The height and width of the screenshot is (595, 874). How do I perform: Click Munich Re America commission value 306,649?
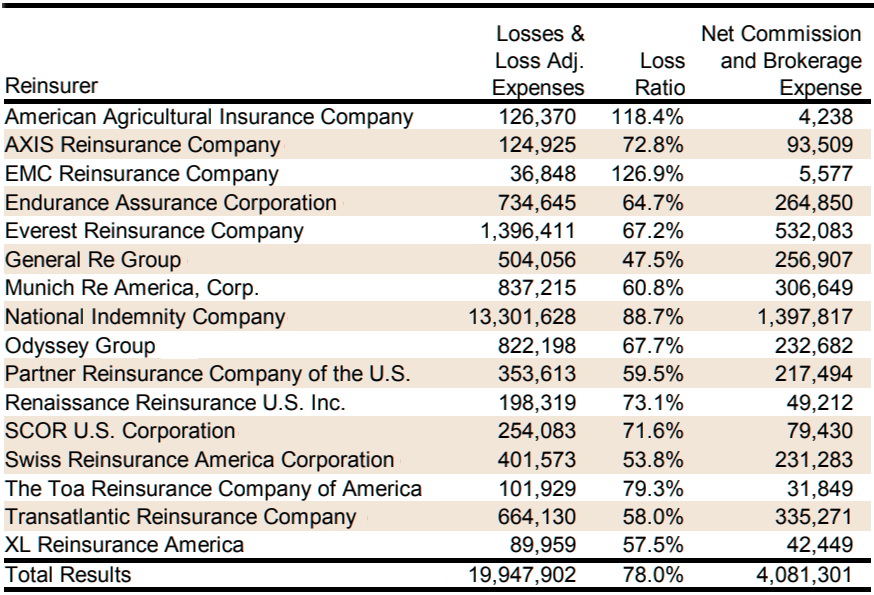click(x=814, y=288)
